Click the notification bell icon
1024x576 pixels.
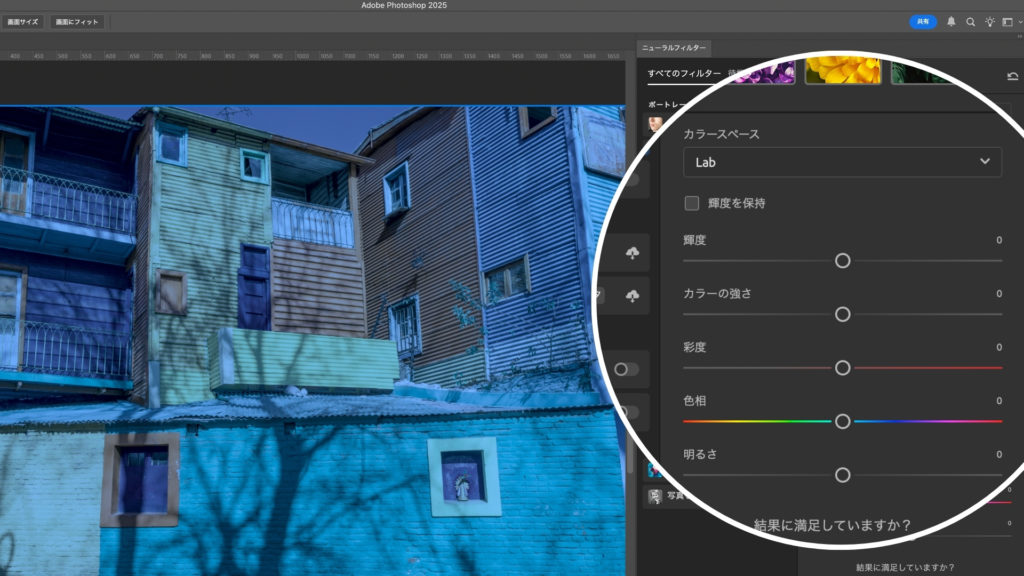coord(951,21)
